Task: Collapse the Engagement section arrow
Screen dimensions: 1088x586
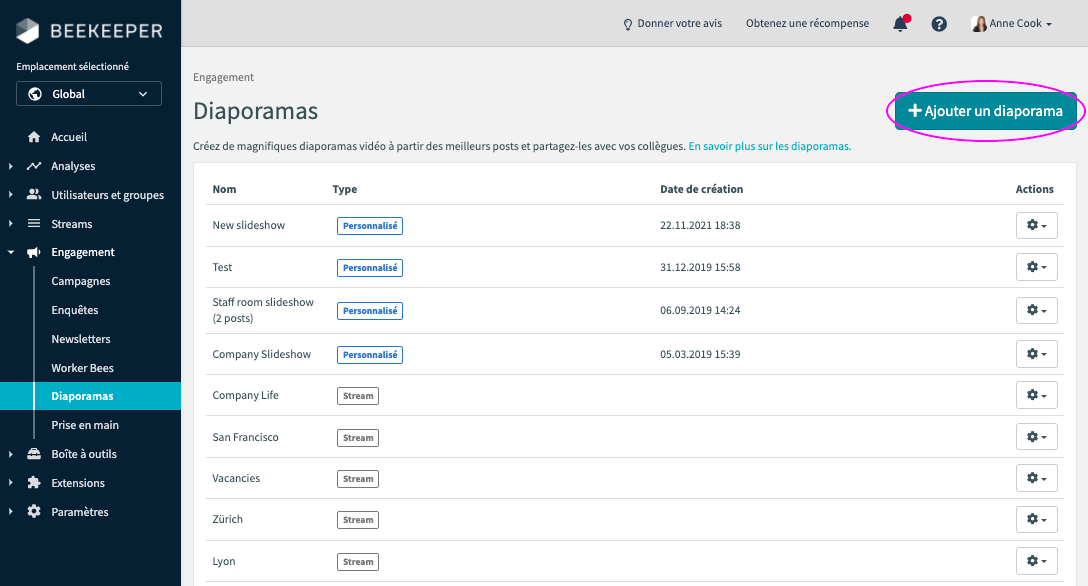Action: [10, 252]
